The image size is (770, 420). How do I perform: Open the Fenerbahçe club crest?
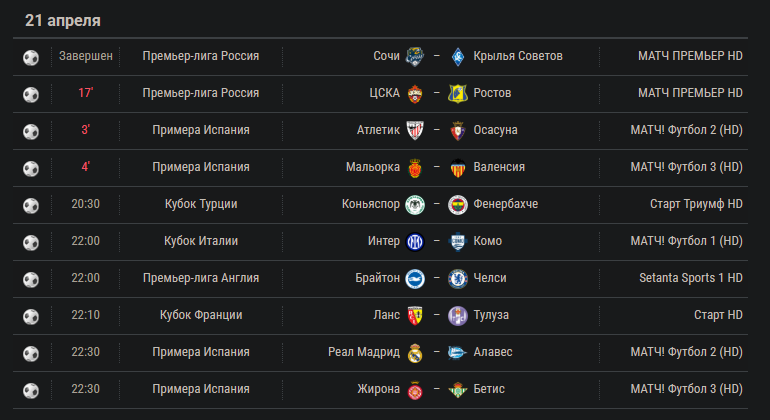(x=458, y=204)
